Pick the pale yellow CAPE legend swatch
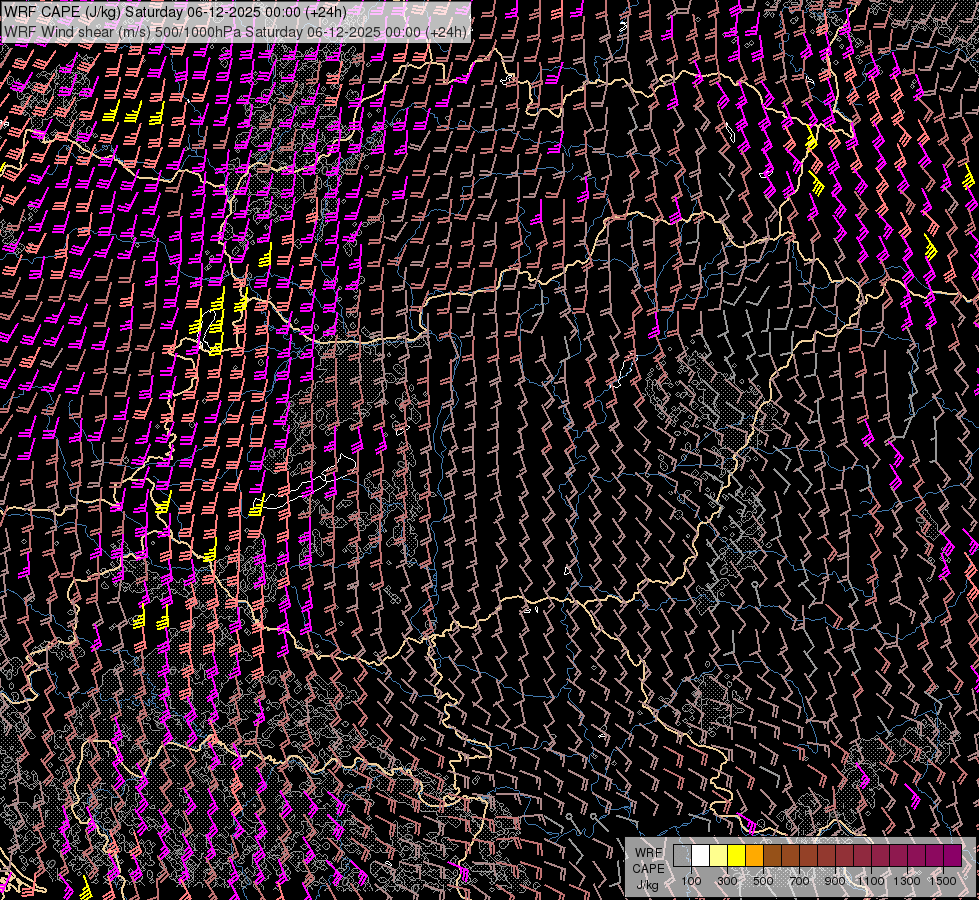The width and height of the screenshot is (979, 900). [718, 855]
